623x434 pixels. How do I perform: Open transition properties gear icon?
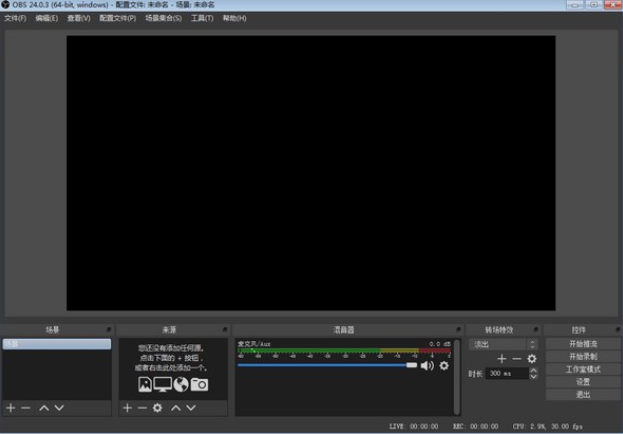pos(532,359)
